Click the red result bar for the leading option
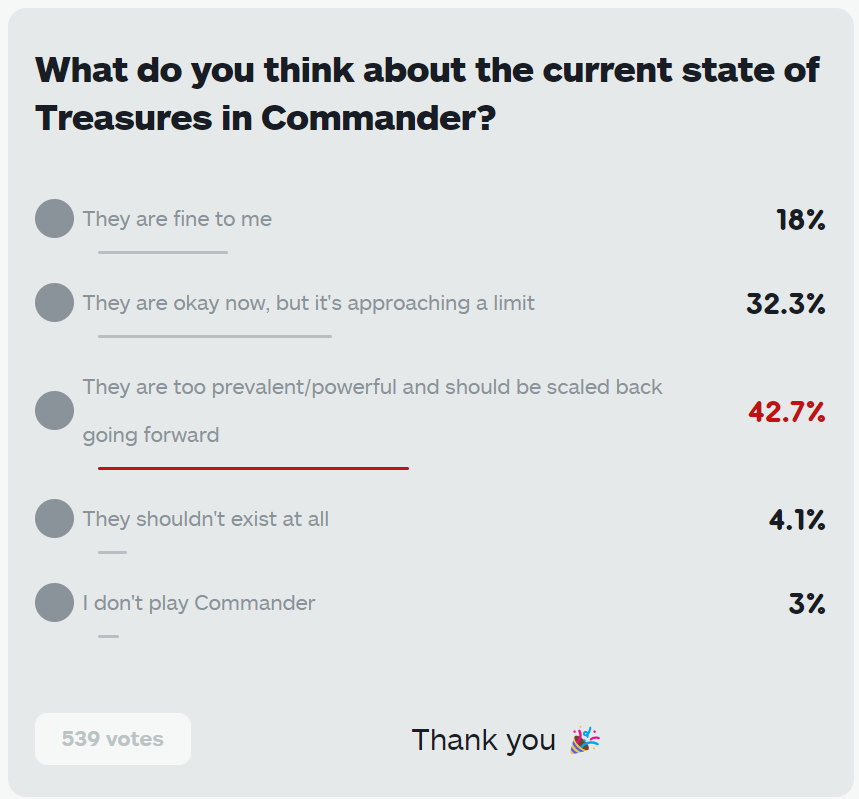The height and width of the screenshot is (799, 859). (253, 467)
